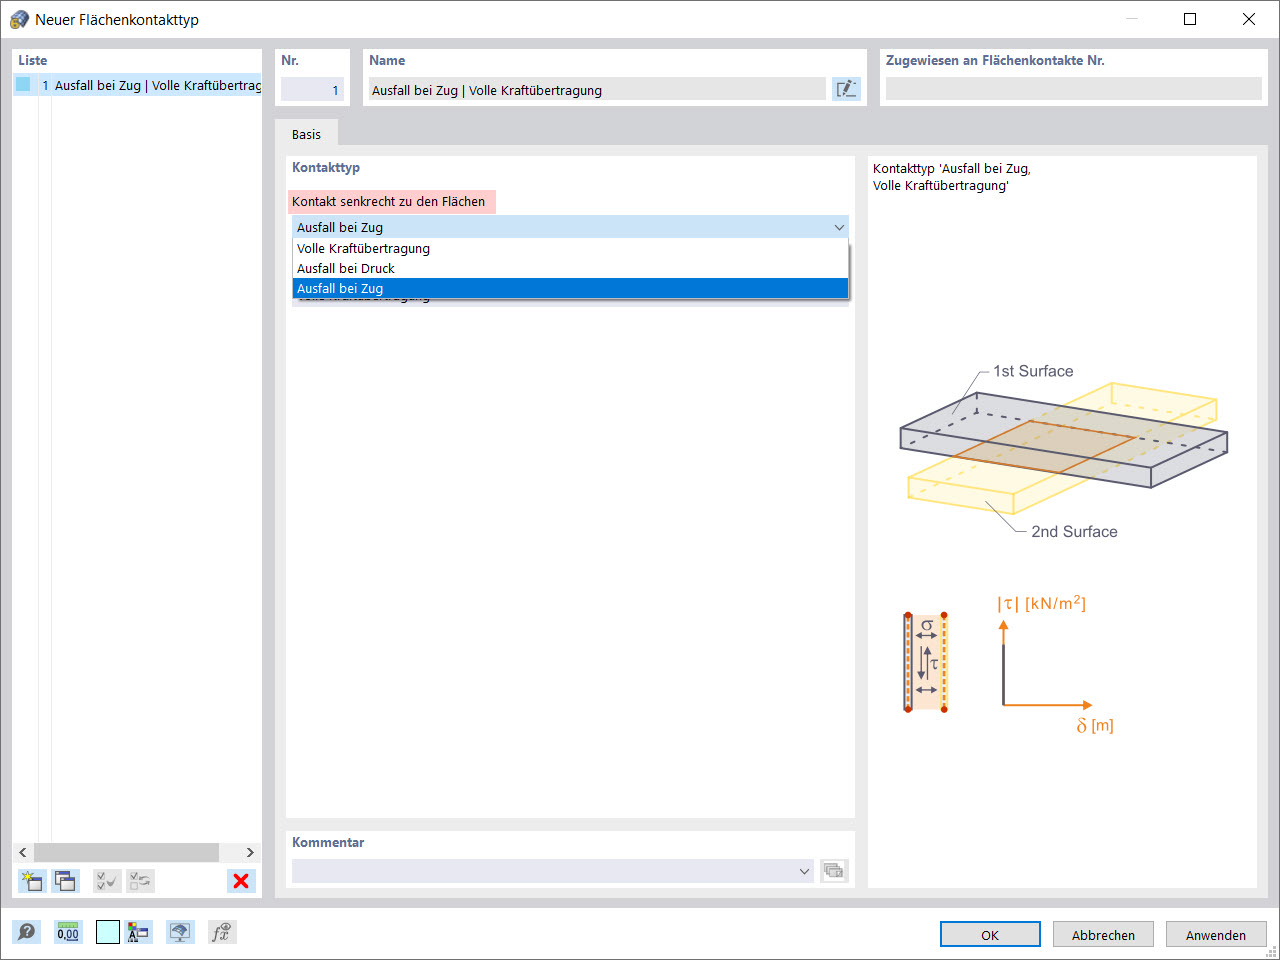Click the bottom toolbar icon left of the monitor

coord(138,932)
